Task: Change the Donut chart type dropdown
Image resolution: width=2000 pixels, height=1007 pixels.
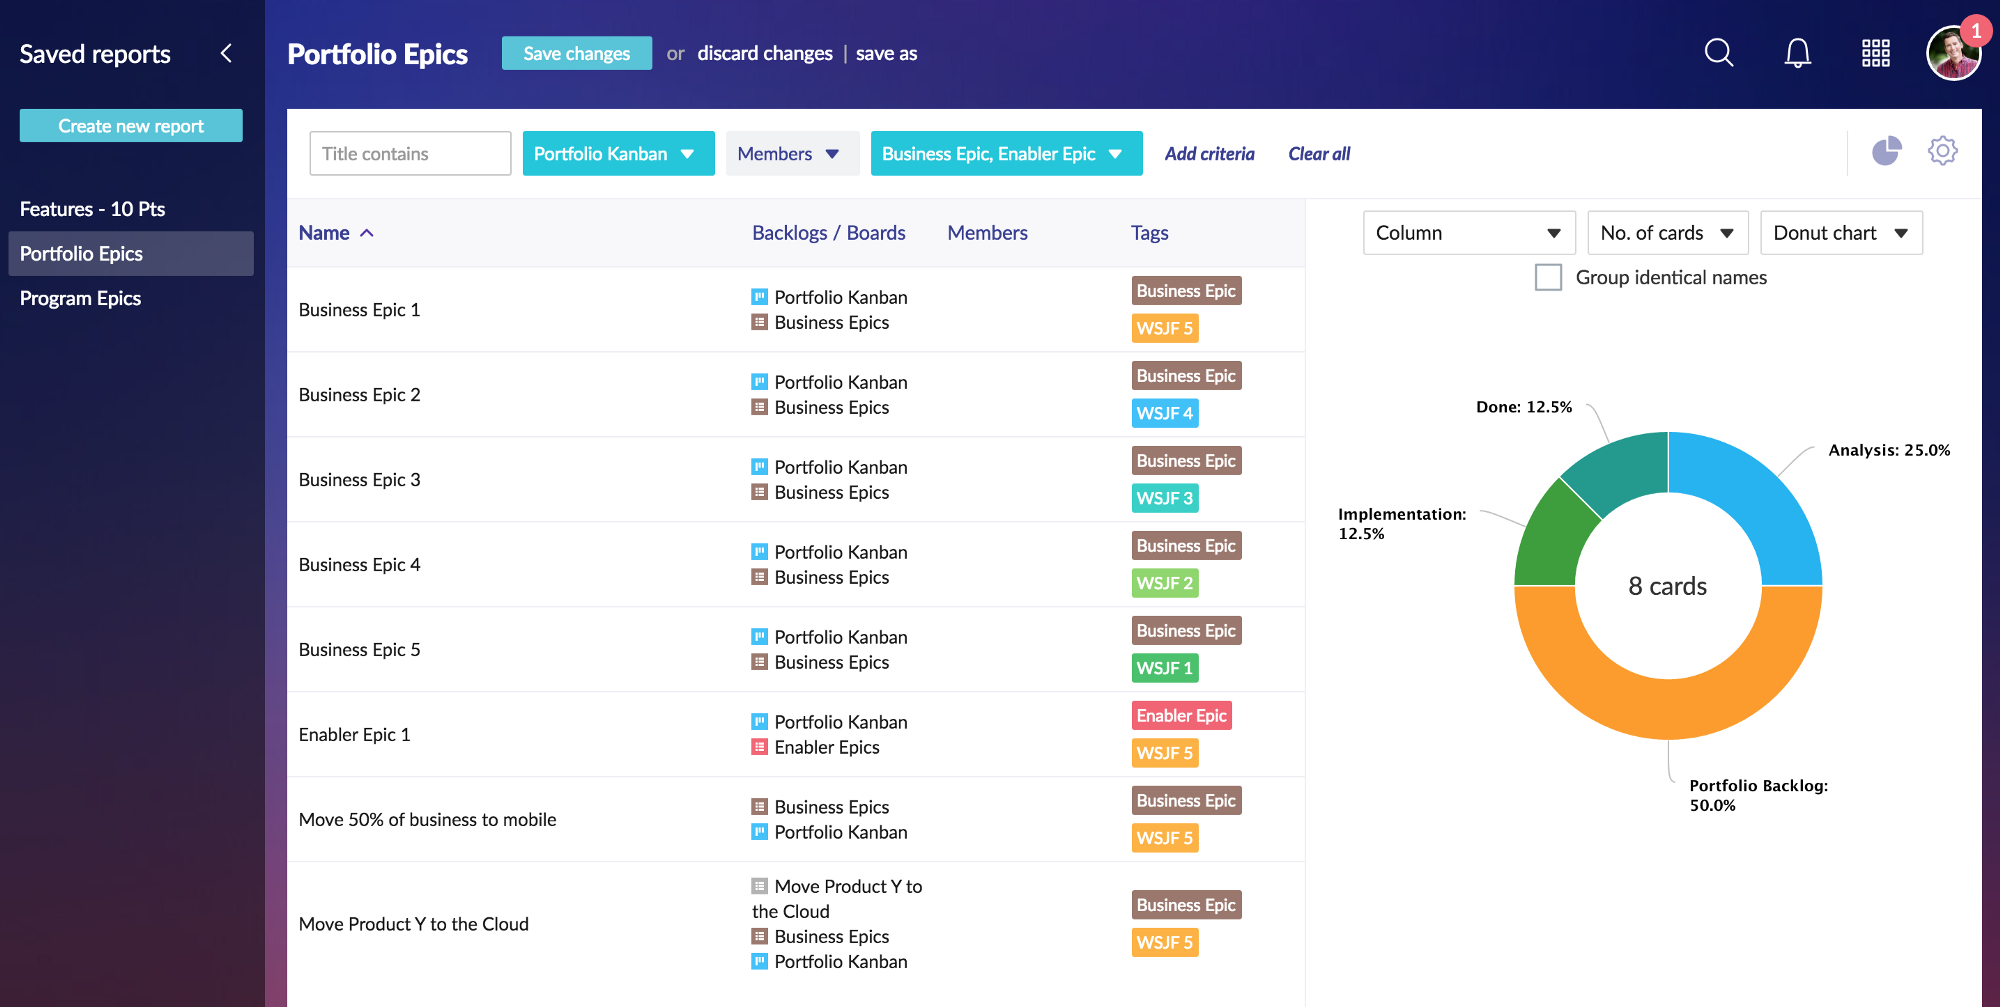Action: (1841, 232)
